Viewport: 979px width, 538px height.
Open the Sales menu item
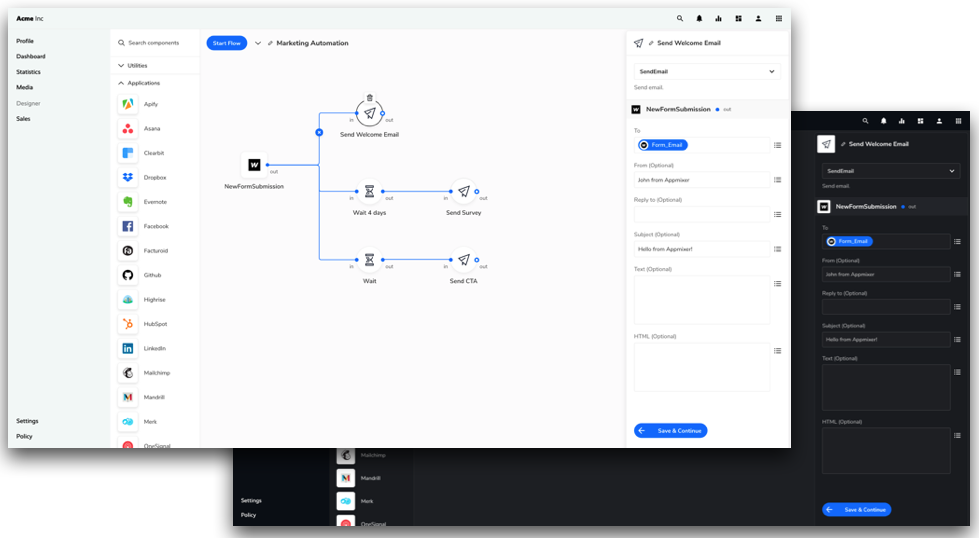tap(23, 119)
